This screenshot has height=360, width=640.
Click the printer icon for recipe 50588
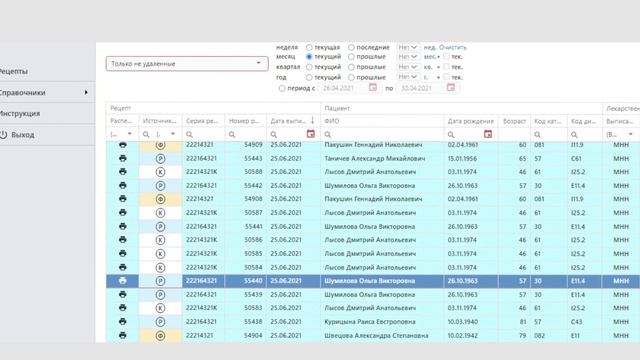[x=122, y=172]
